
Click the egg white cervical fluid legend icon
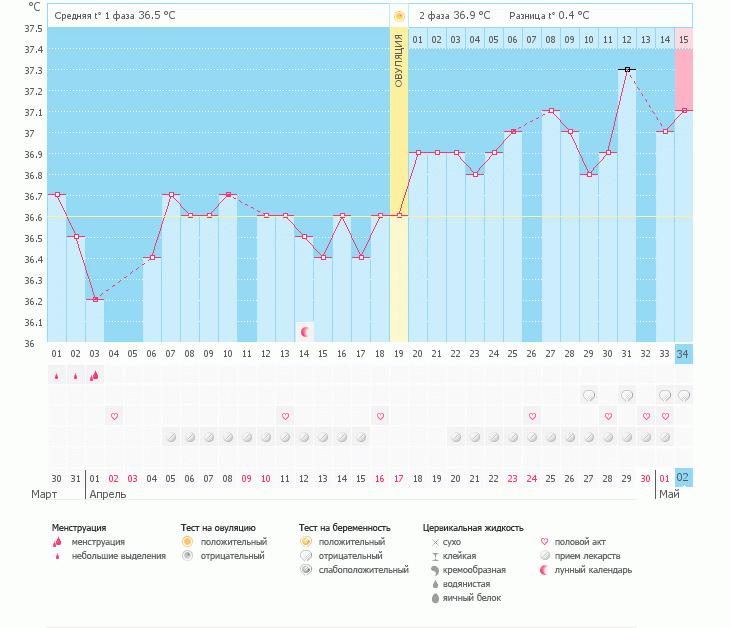coord(434,598)
